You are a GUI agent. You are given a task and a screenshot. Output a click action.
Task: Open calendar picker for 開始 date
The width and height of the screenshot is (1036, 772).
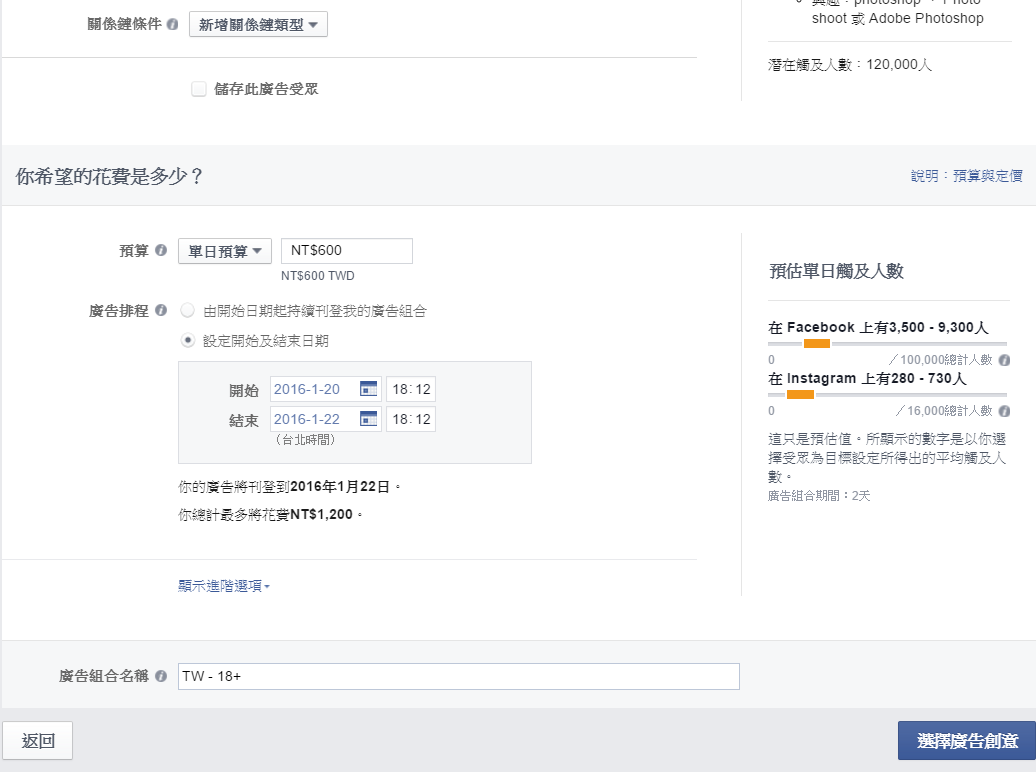368,390
